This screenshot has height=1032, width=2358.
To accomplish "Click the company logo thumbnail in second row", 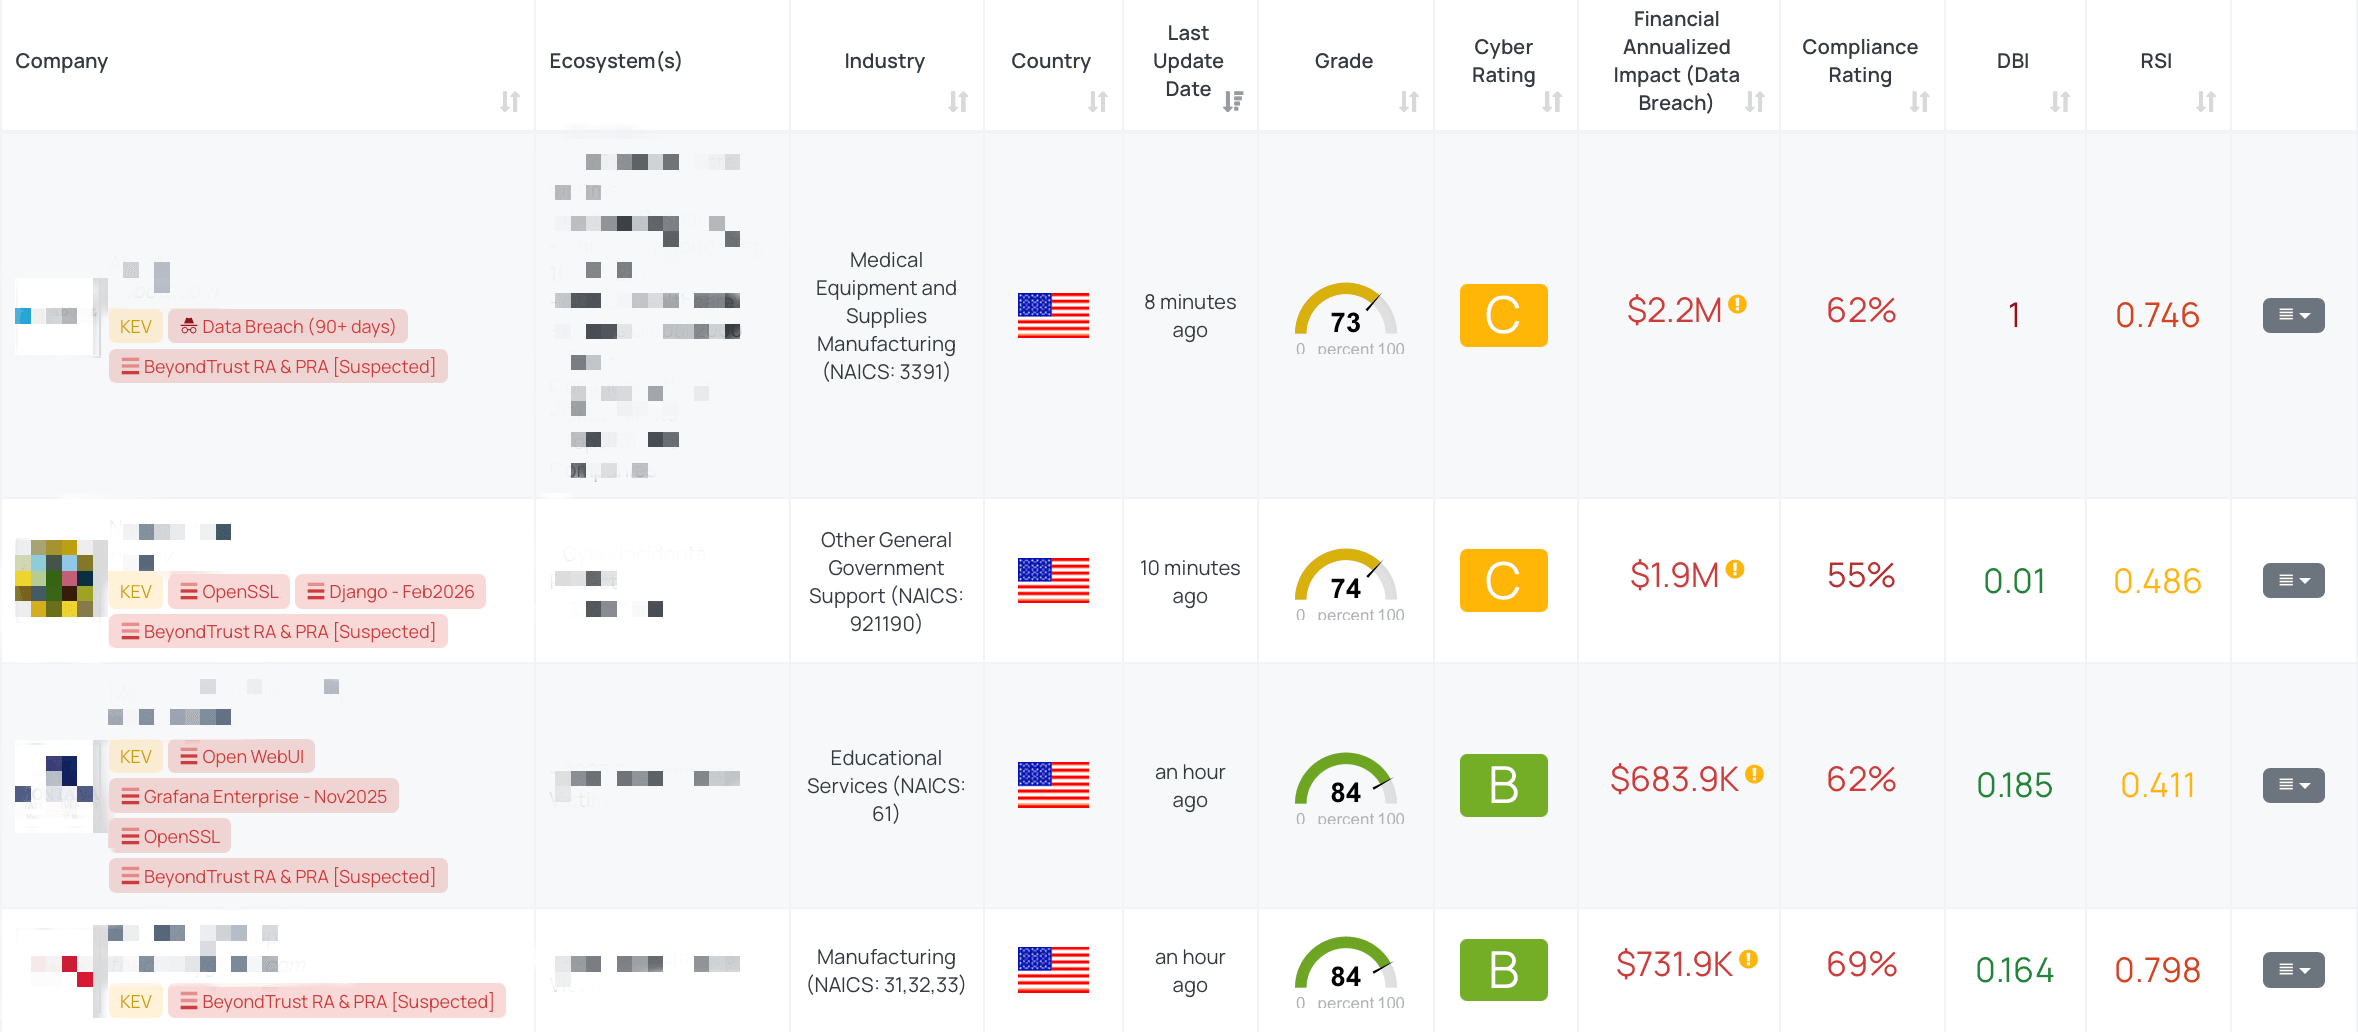I will (58, 580).
